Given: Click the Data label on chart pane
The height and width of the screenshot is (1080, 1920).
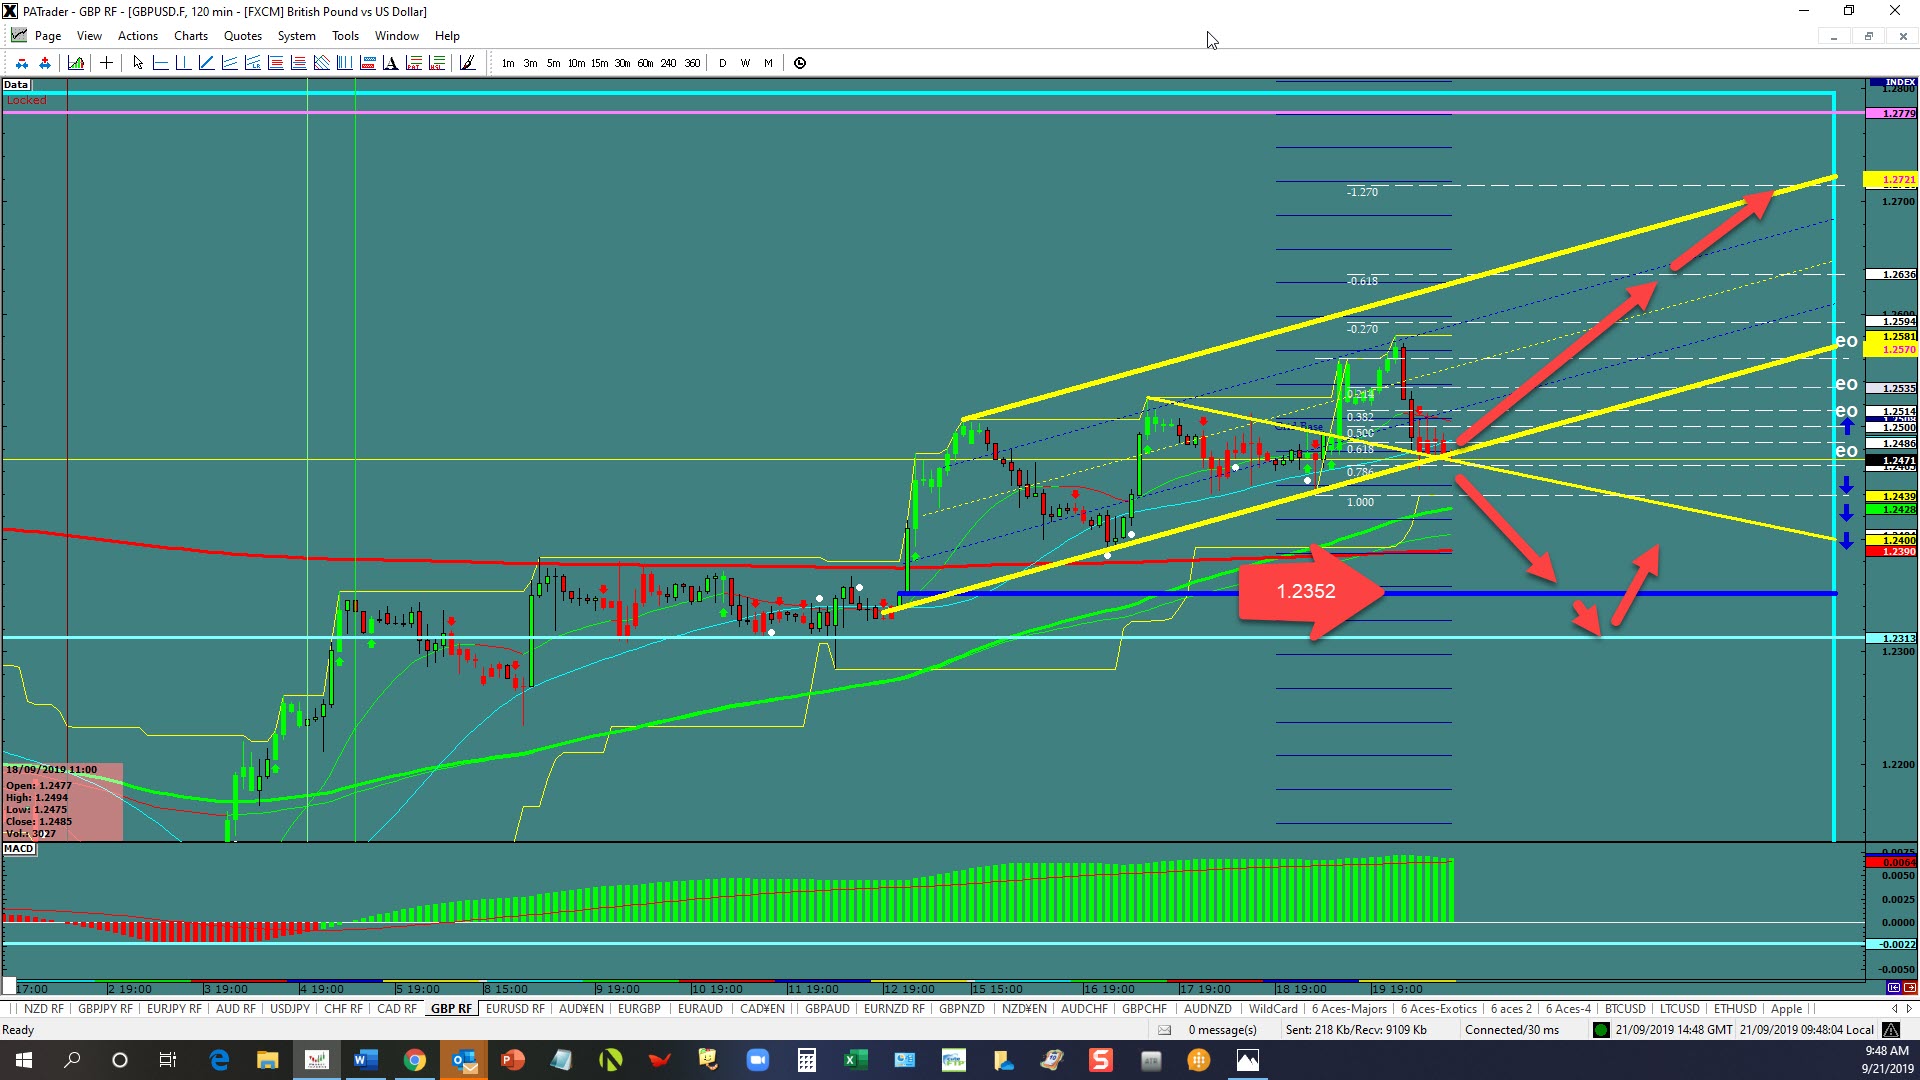Looking at the screenshot, I should (x=16, y=85).
